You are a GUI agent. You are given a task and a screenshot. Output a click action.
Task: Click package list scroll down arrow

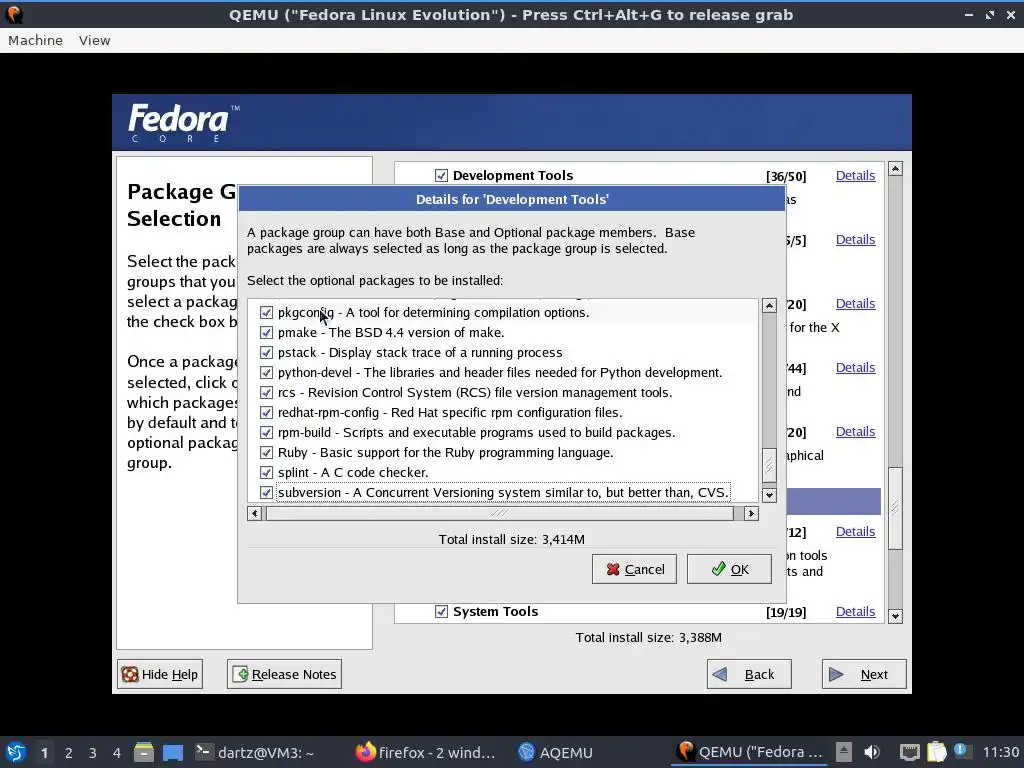click(769, 495)
